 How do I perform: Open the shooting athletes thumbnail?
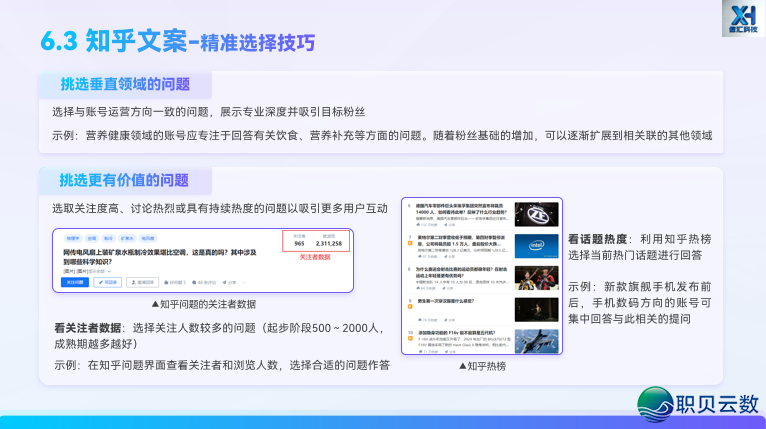coord(536,278)
